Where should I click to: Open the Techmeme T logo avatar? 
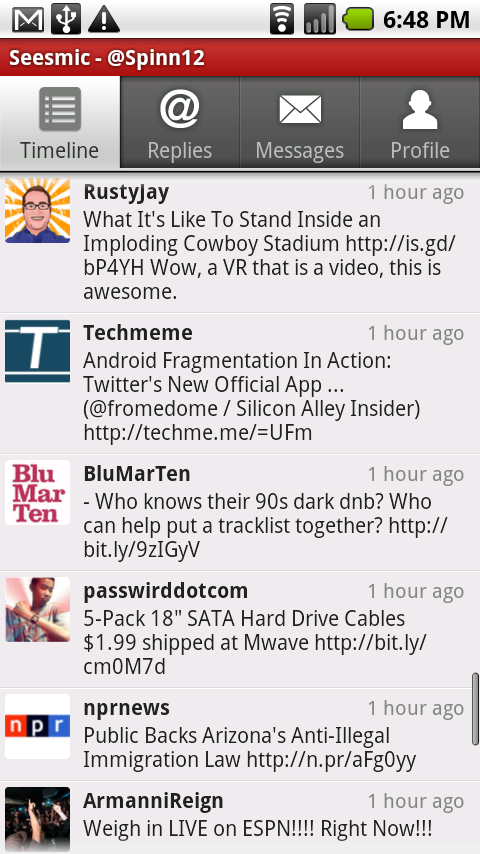[38, 351]
